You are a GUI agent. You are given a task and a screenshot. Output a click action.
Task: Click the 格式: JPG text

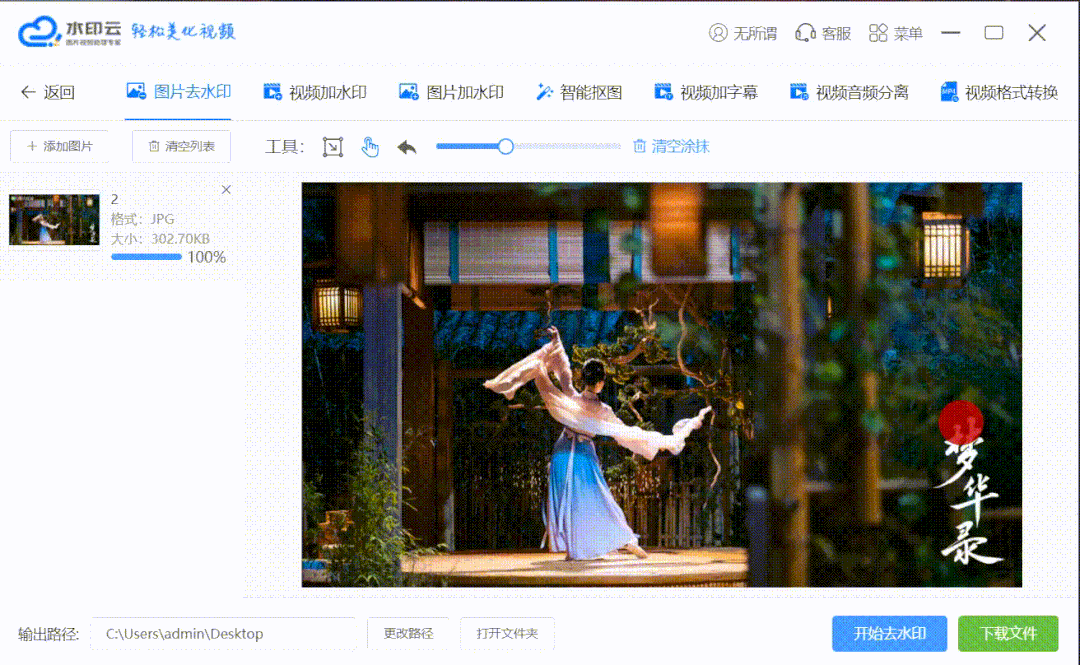[143, 219]
